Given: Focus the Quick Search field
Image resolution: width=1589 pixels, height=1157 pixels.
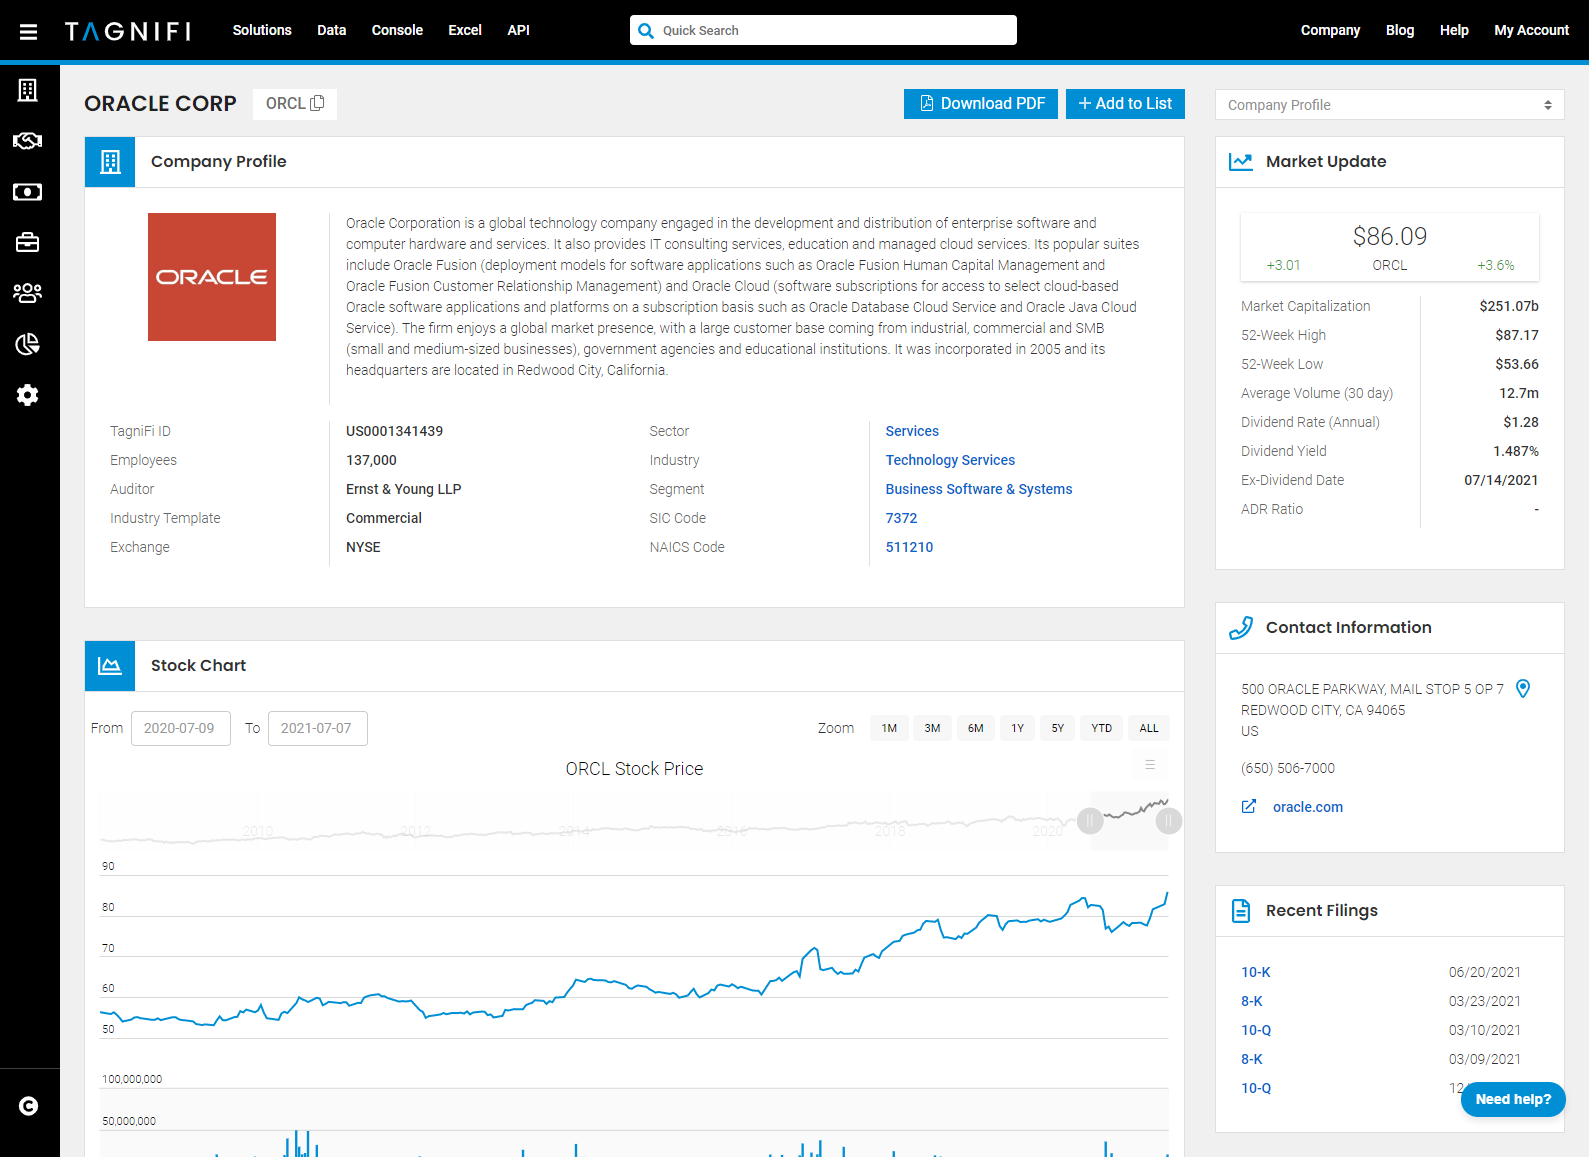Looking at the screenshot, I should [x=823, y=30].
